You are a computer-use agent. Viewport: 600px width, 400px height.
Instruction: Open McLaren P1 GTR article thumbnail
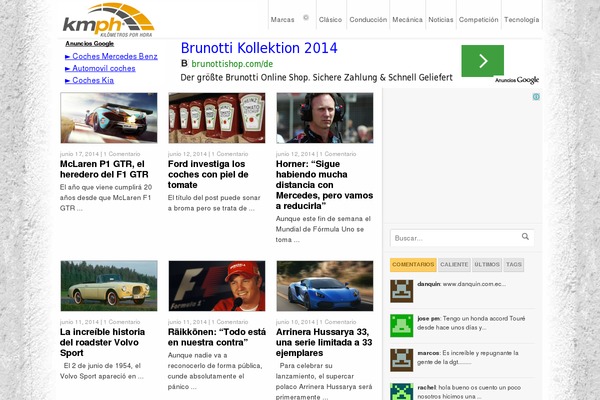coord(109,118)
